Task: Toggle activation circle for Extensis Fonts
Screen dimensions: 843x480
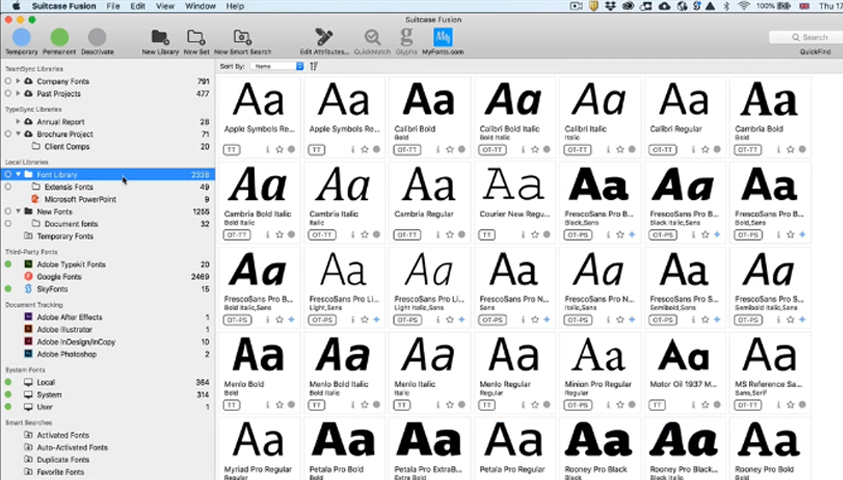Action: (8, 187)
